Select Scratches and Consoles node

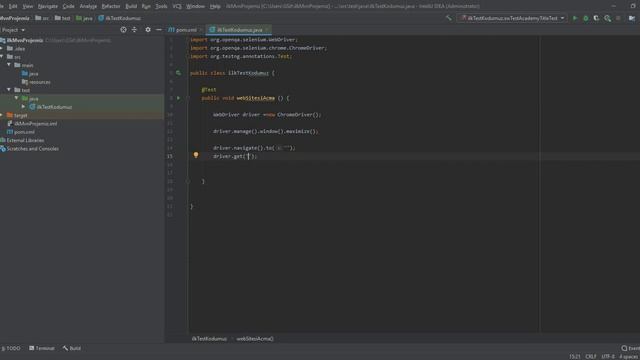coord(30,149)
